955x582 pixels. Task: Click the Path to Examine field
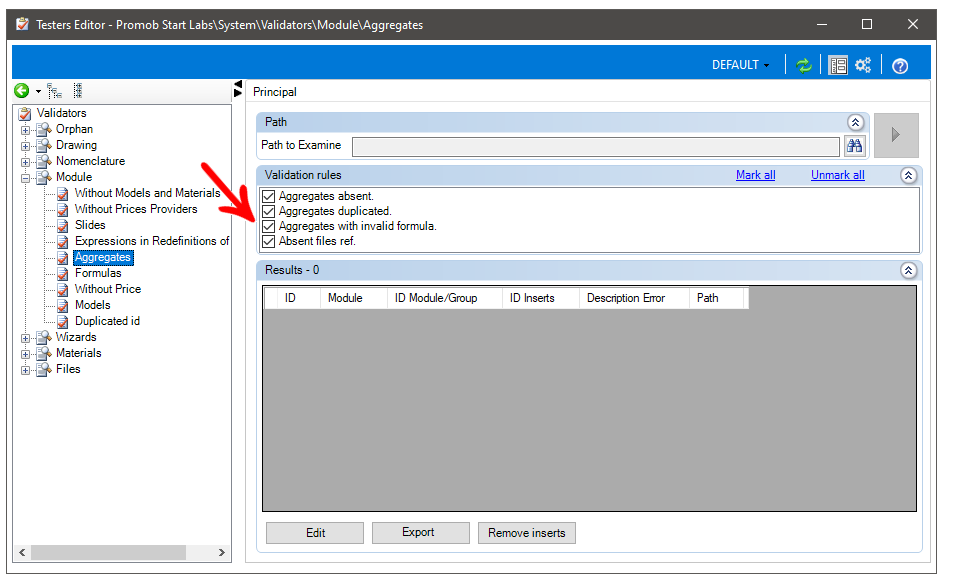click(595, 146)
